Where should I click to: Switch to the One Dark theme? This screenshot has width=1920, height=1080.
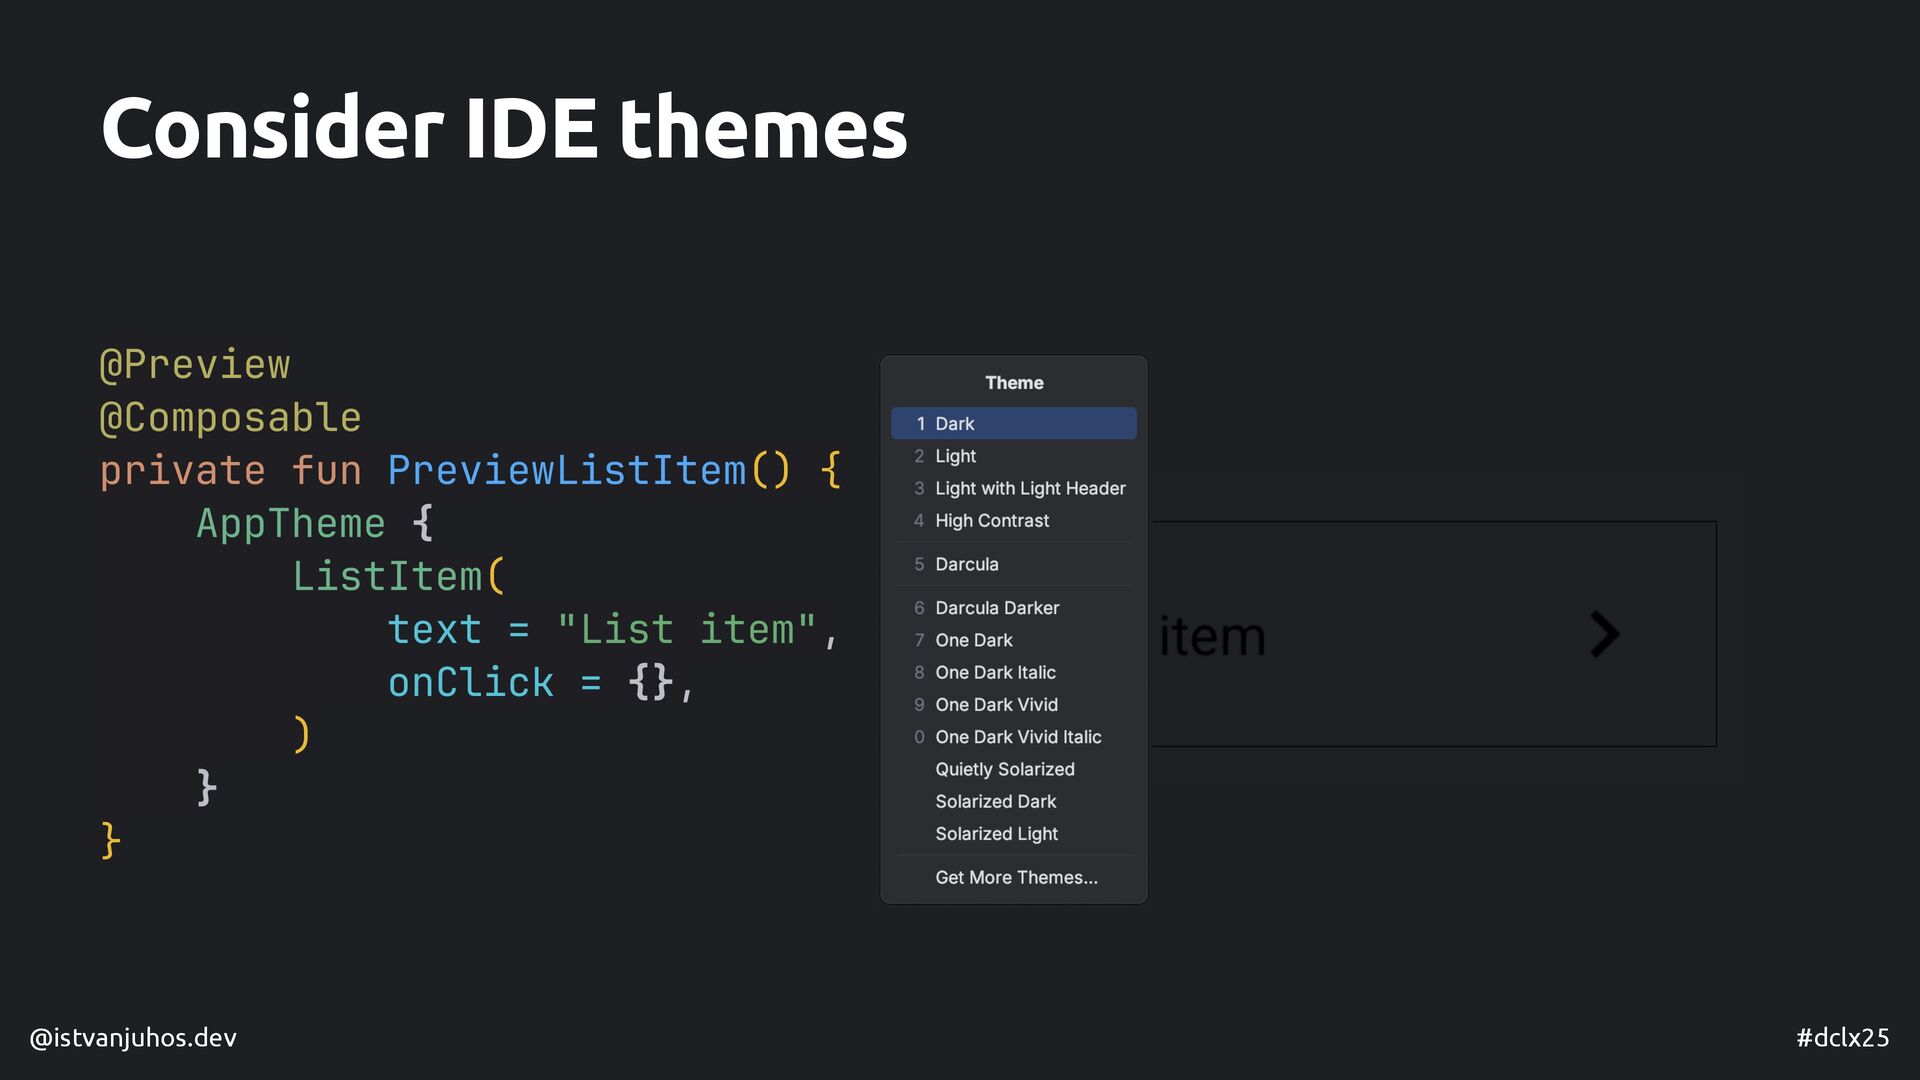1013,640
